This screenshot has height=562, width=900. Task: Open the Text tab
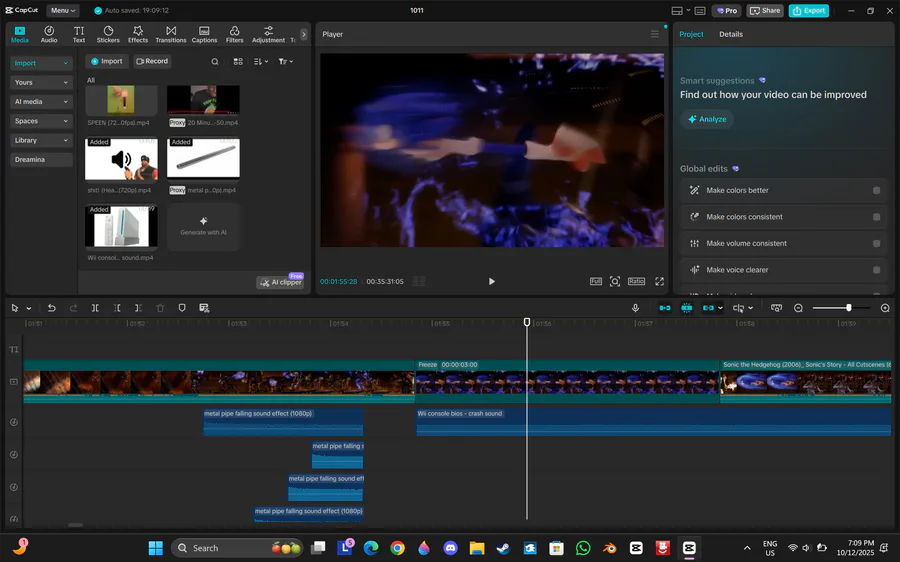(x=79, y=34)
